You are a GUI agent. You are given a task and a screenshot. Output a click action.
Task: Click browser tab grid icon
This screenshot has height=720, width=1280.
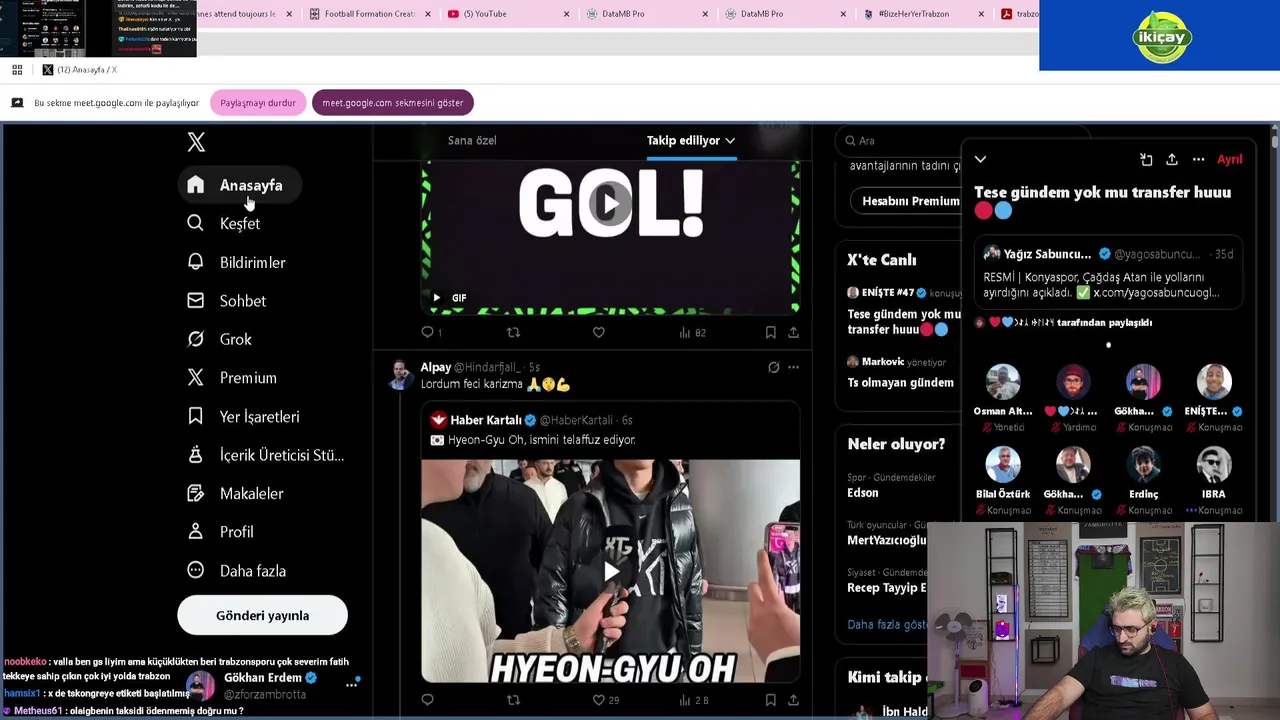17,69
